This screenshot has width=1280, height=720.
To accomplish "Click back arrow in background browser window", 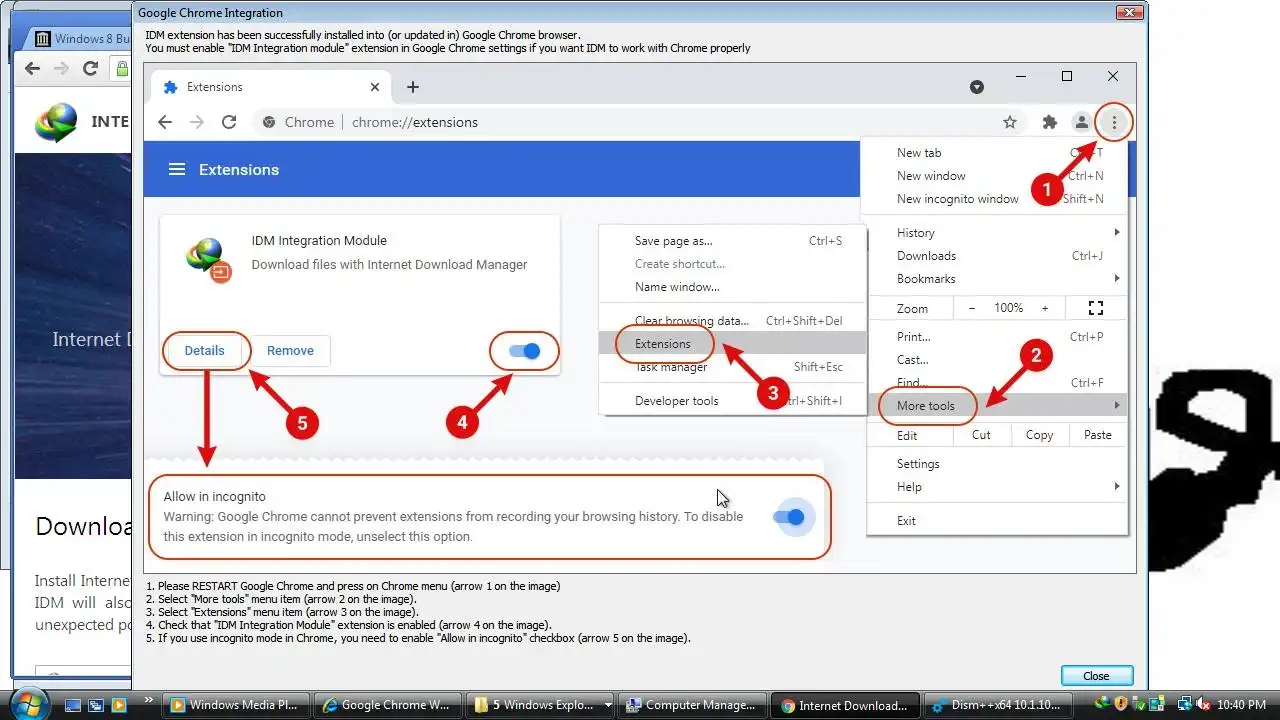I will (32, 68).
